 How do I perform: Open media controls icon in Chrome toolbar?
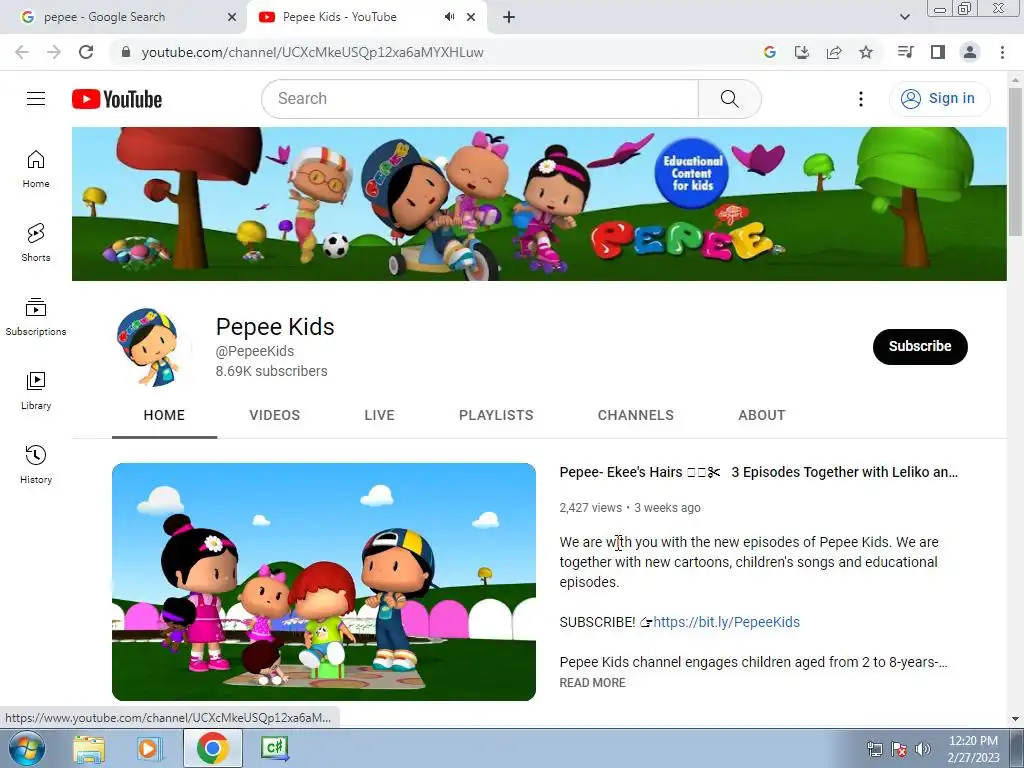906,52
